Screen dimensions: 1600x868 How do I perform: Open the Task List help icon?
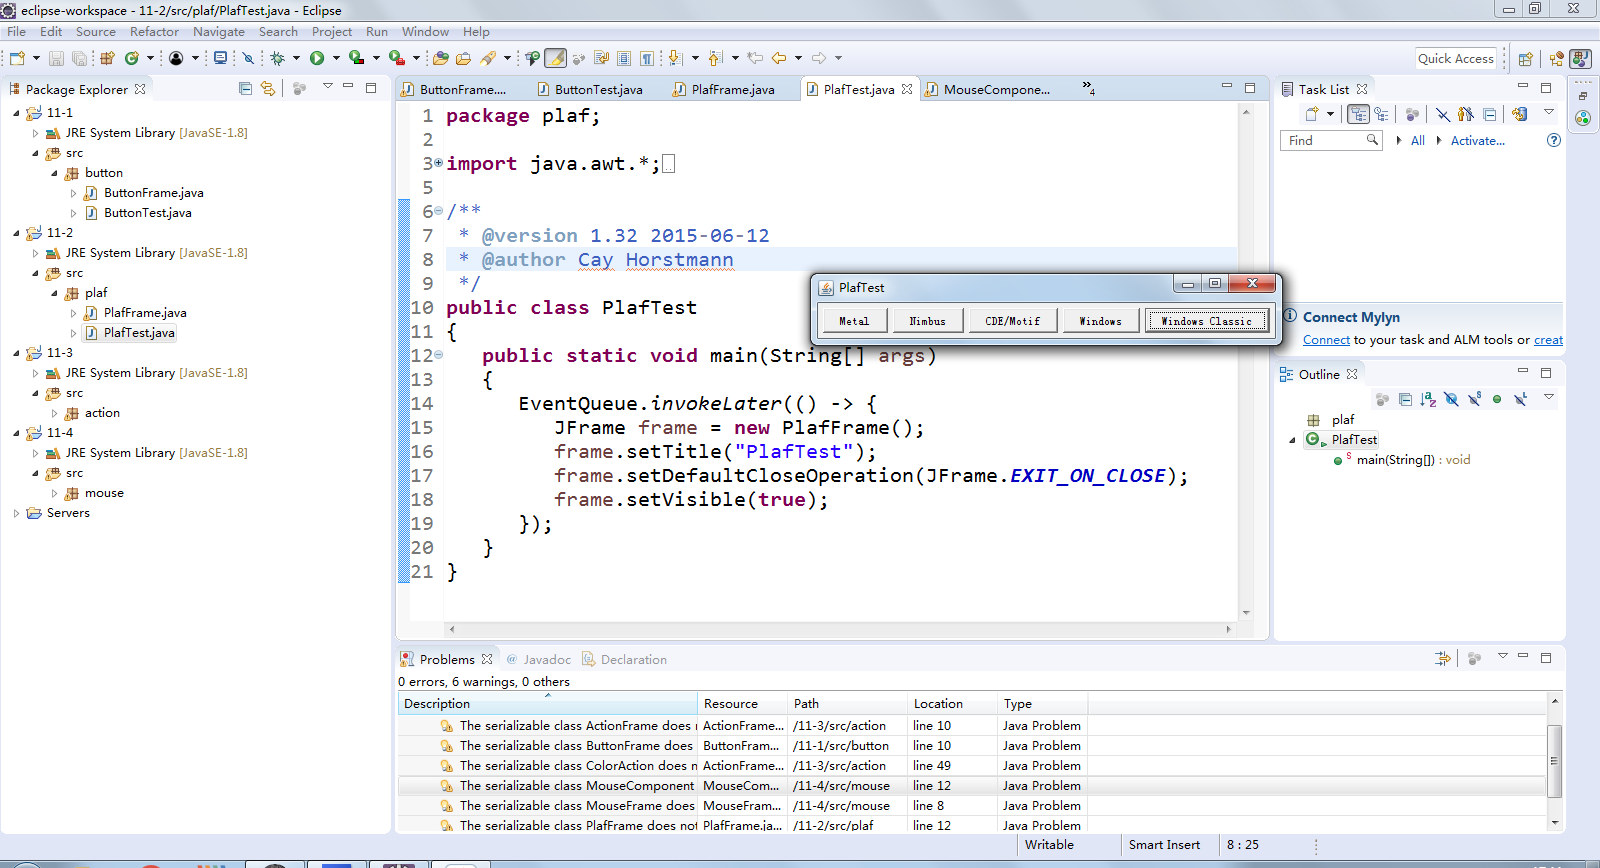(x=1554, y=140)
